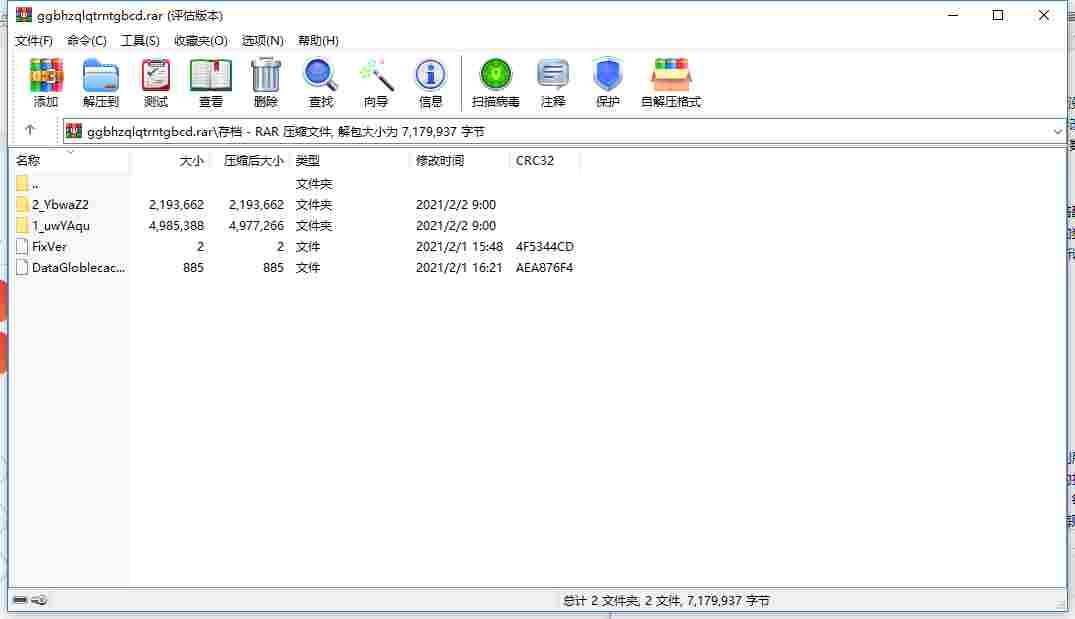Screen dimensions: 1075x619
Task: Select the DataGloblecac... file icon
Action: tap(22, 267)
